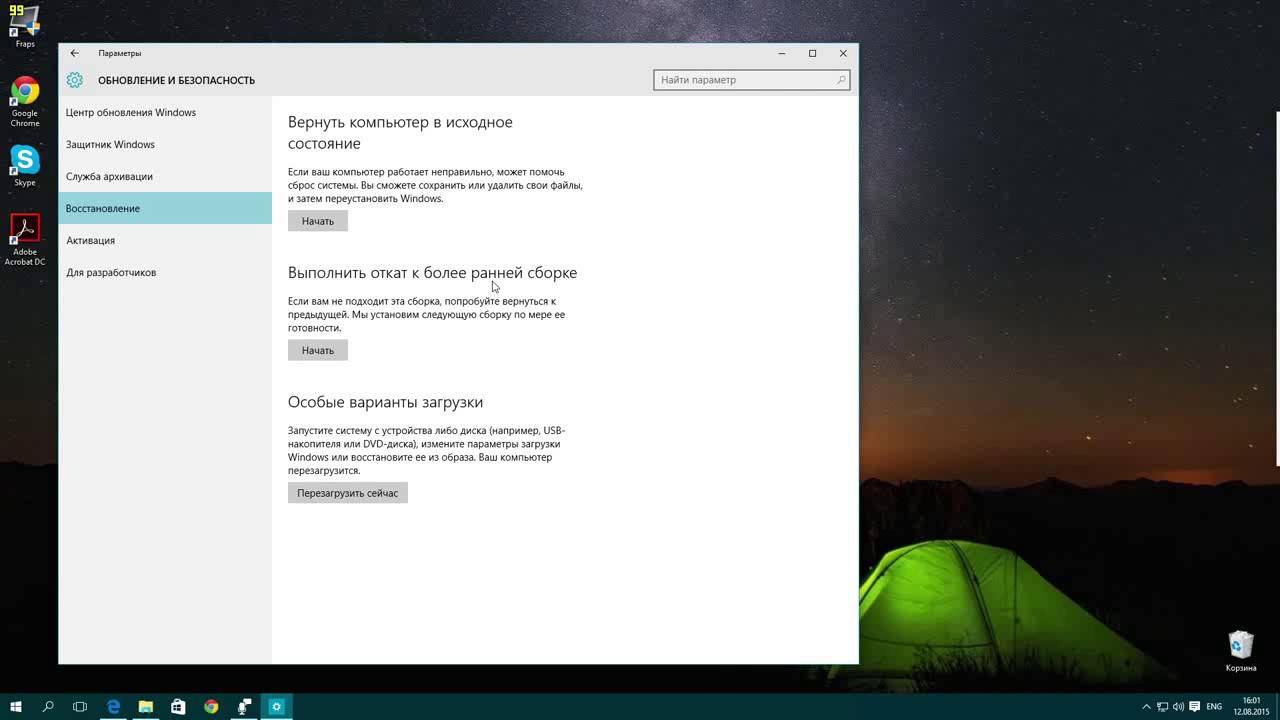Open taskbar search magnifier
Image resolution: width=1280 pixels, height=720 pixels.
[x=48, y=707]
